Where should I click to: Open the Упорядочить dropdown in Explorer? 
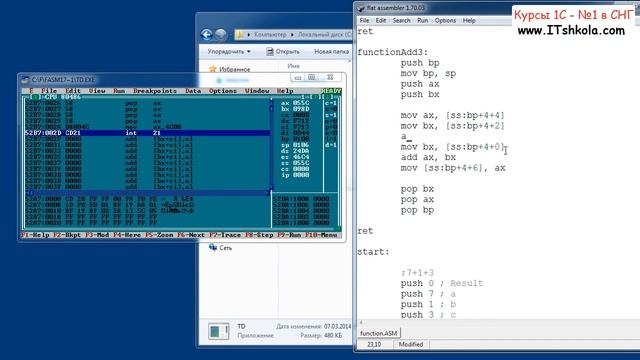click(x=229, y=51)
